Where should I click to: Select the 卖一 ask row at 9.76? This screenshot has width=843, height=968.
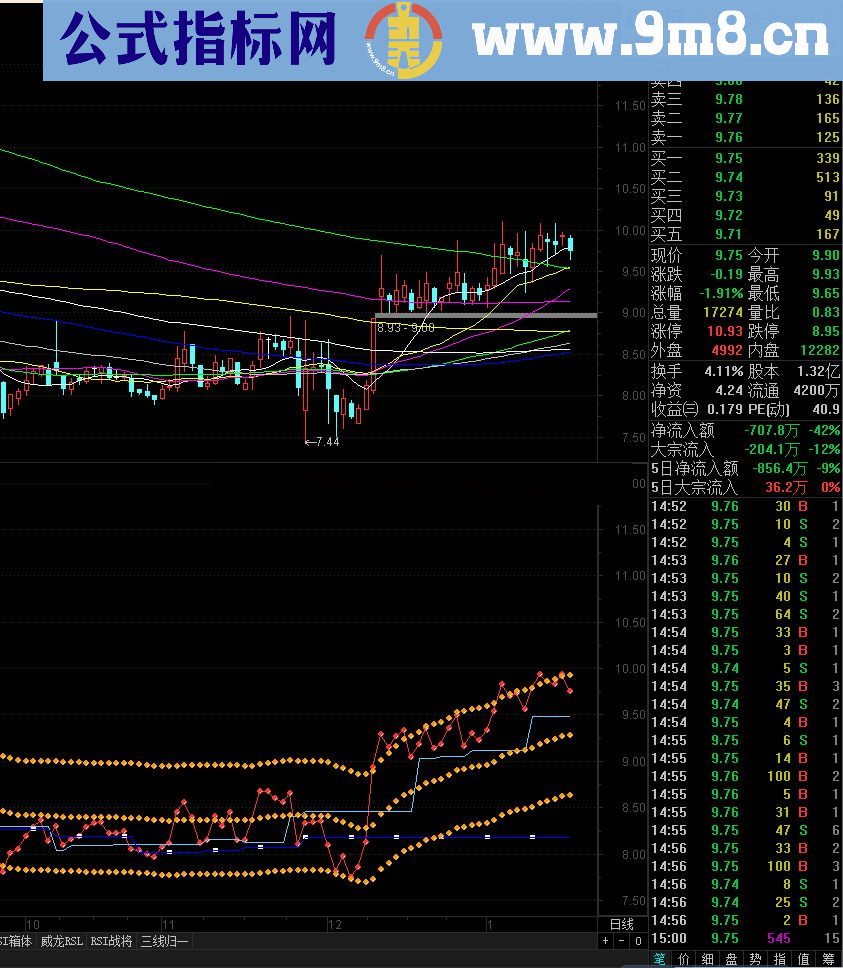coord(745,137)
